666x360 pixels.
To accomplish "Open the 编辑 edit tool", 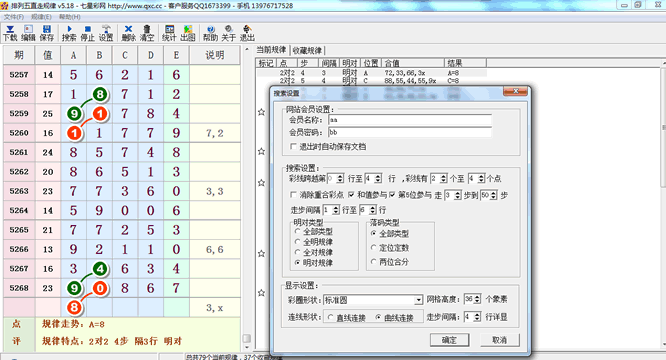I will coord(28,33).
